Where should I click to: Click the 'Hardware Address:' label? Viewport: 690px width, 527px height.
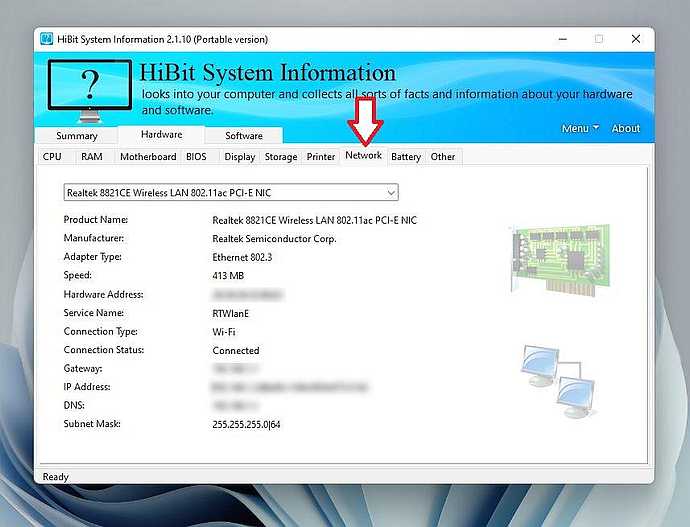[x=103, y=294]
